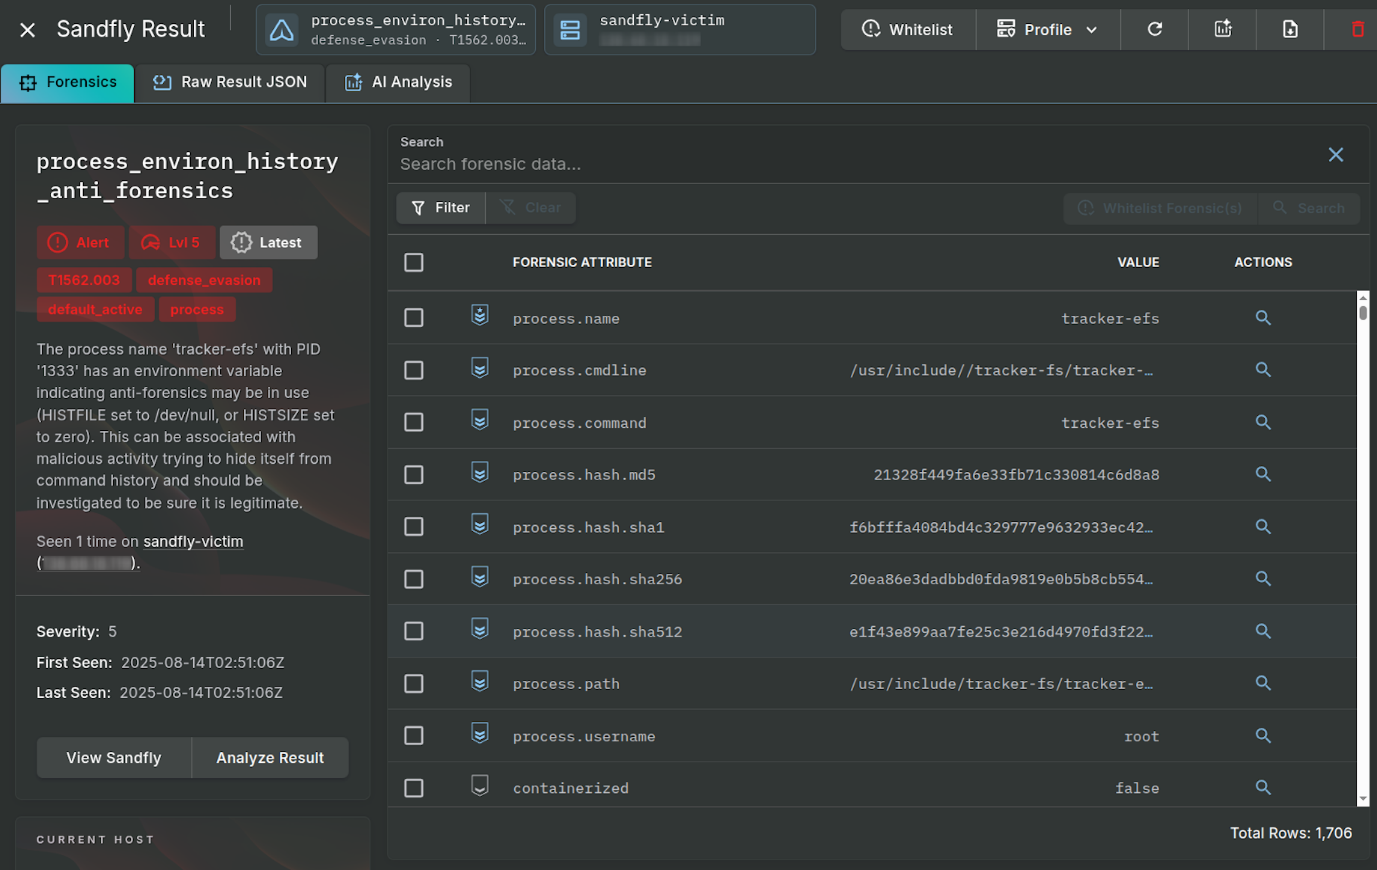Check the process.name row checkbox
Image resolution: width=1377 pixels, height=870 pixels.
[x=414, y=317]
